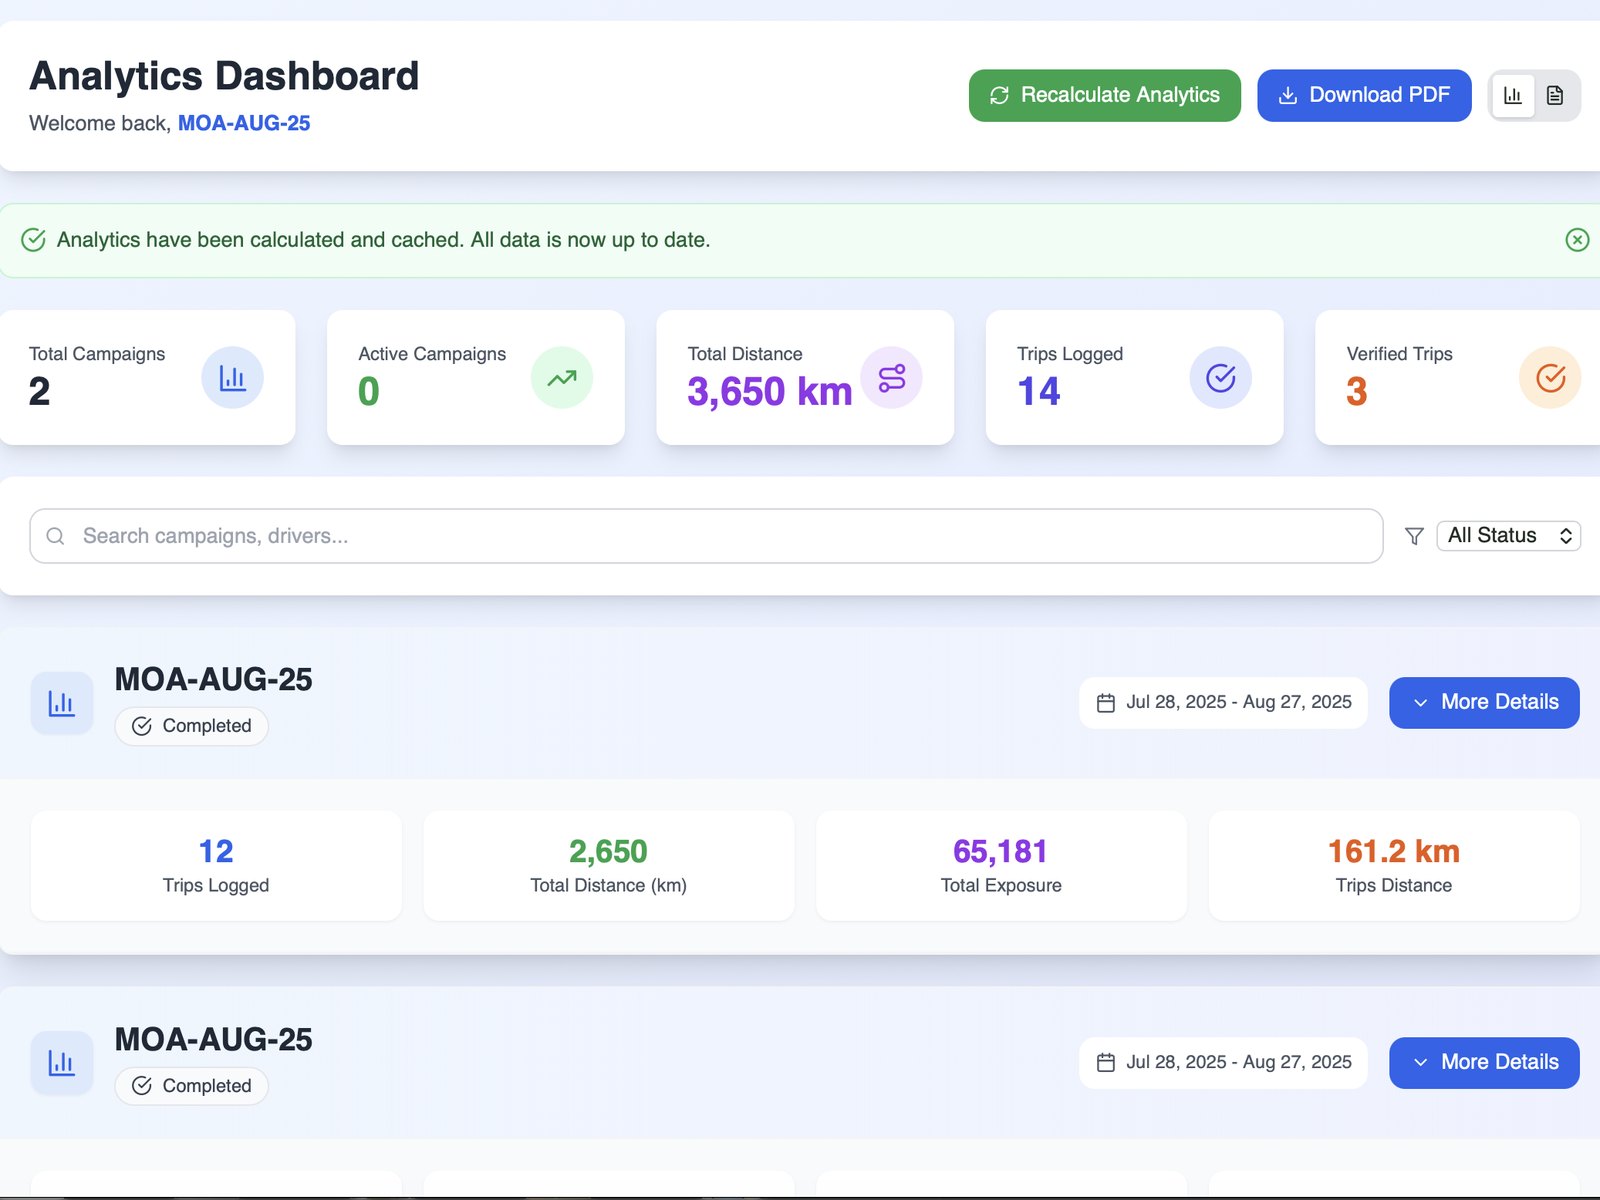Click the Total Campaigns 2 value
This screenshot has height=1200, width=1600.
[x=39, y=391]
